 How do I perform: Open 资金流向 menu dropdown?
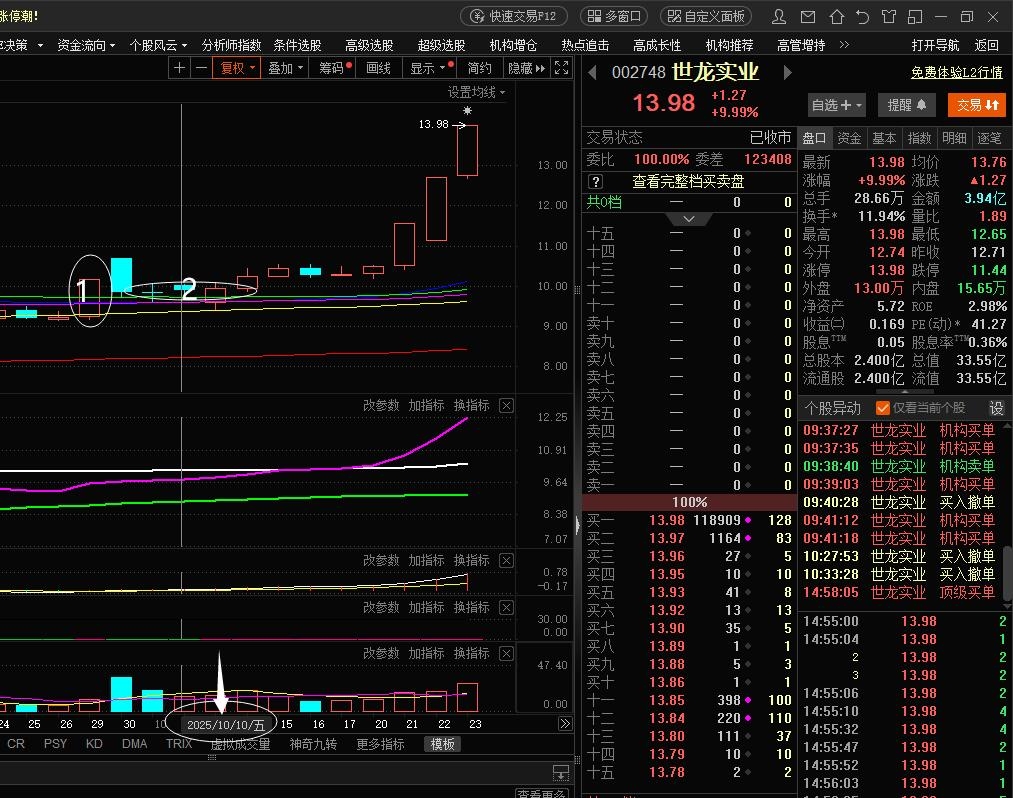(x=86, y=45)
